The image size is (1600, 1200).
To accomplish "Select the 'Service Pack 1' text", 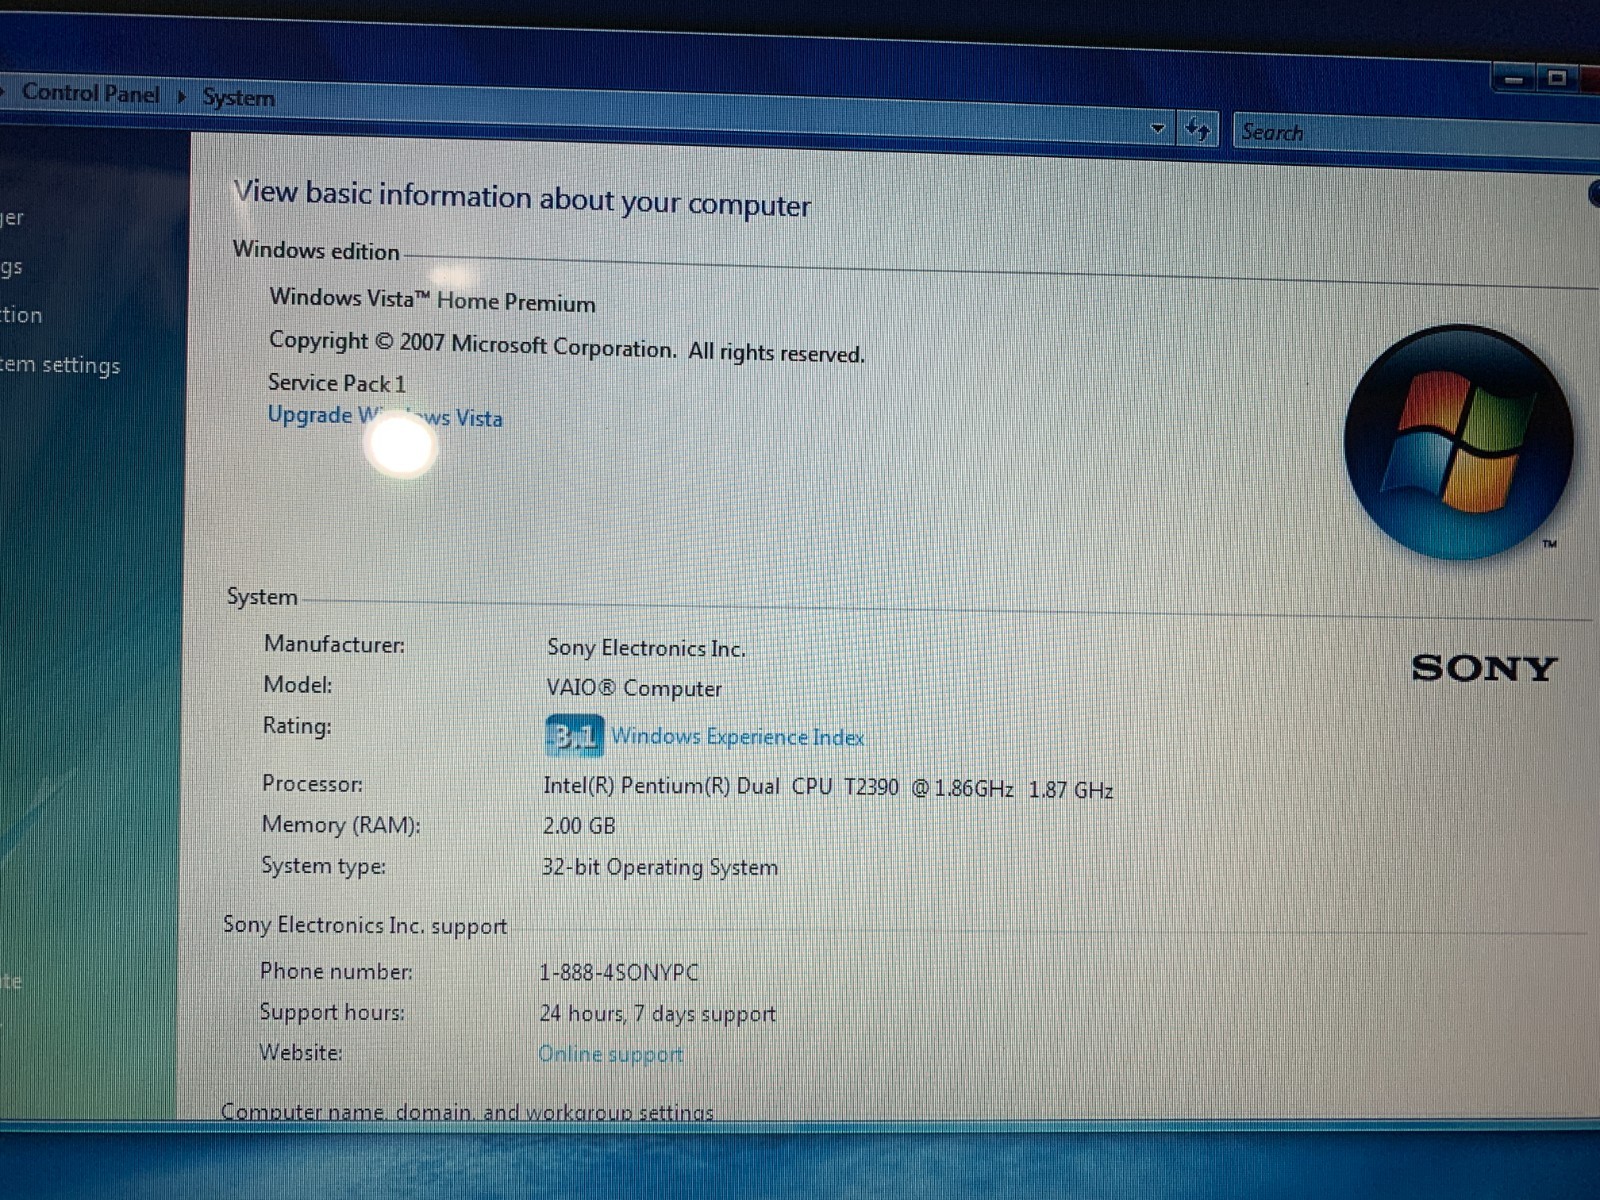I will pyautogui.click(x=337, y=383).
